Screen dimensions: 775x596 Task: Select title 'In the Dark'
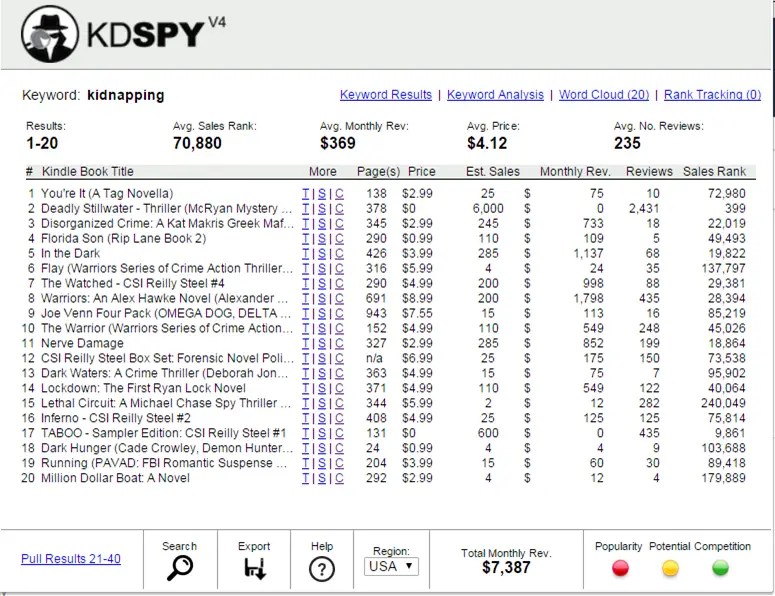tap(70, 254)
